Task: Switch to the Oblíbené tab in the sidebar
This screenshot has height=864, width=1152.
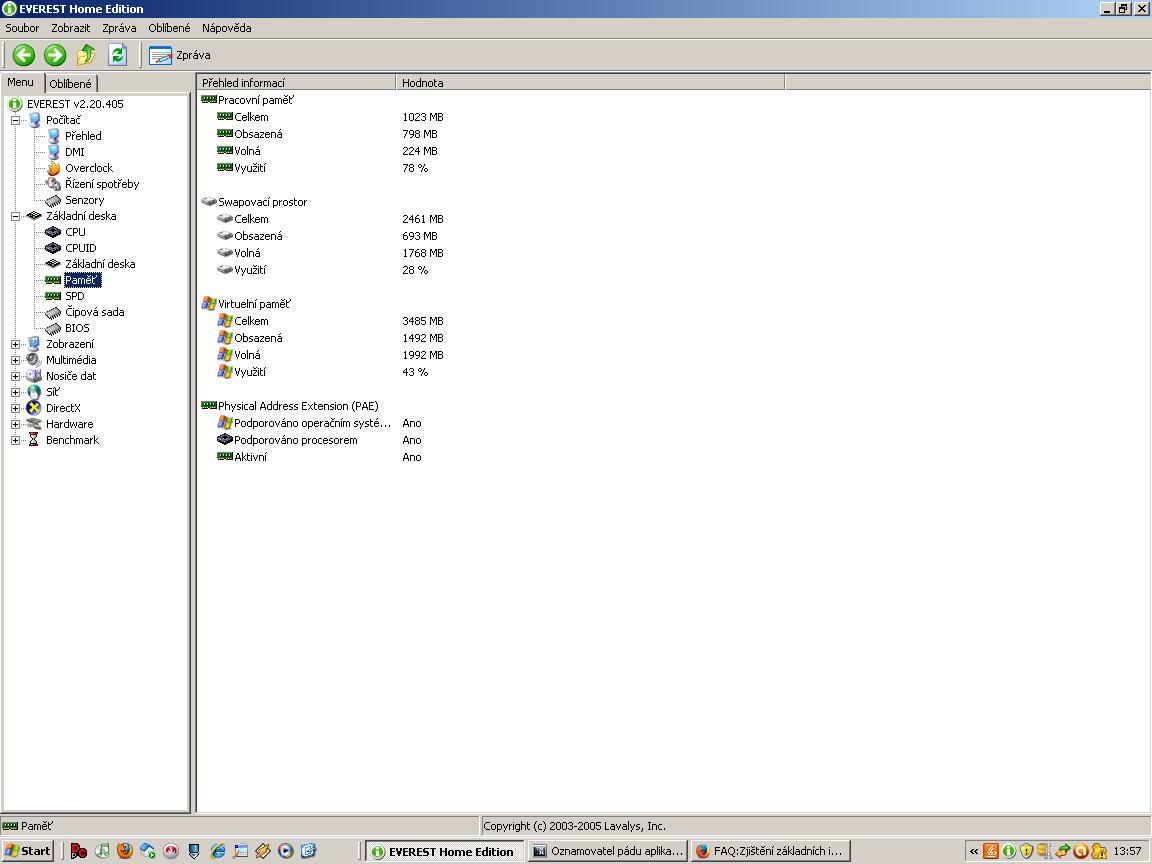Action: point(71,84)
